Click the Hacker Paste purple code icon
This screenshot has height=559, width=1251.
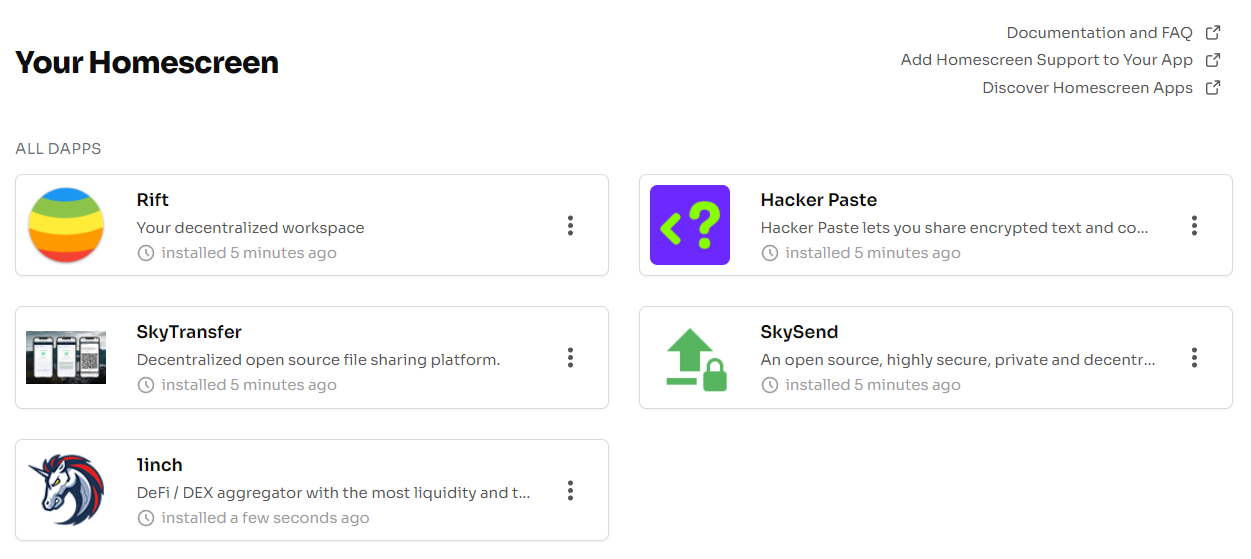pyautogui.click(x=690, y=225)
